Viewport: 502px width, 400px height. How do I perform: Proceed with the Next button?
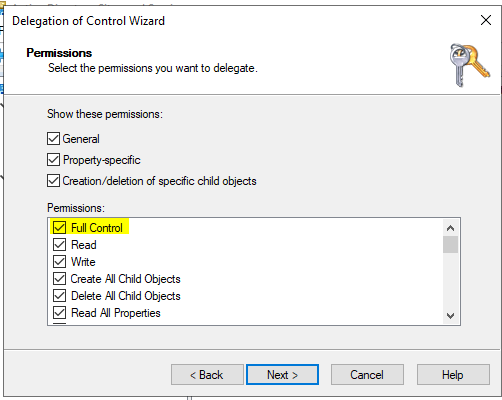[x=282, y=375]
